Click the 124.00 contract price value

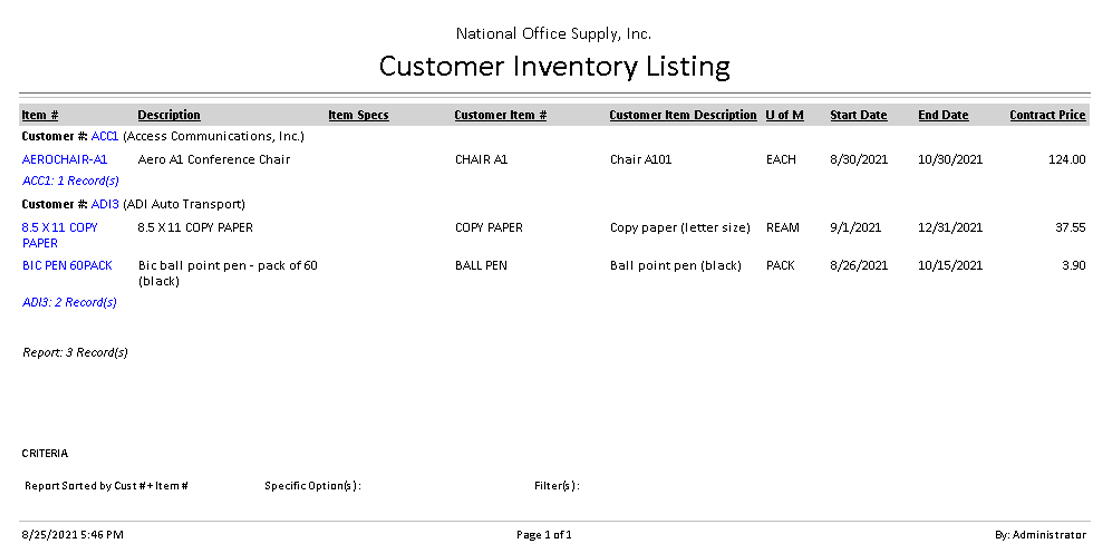(x=1066, y=159)
